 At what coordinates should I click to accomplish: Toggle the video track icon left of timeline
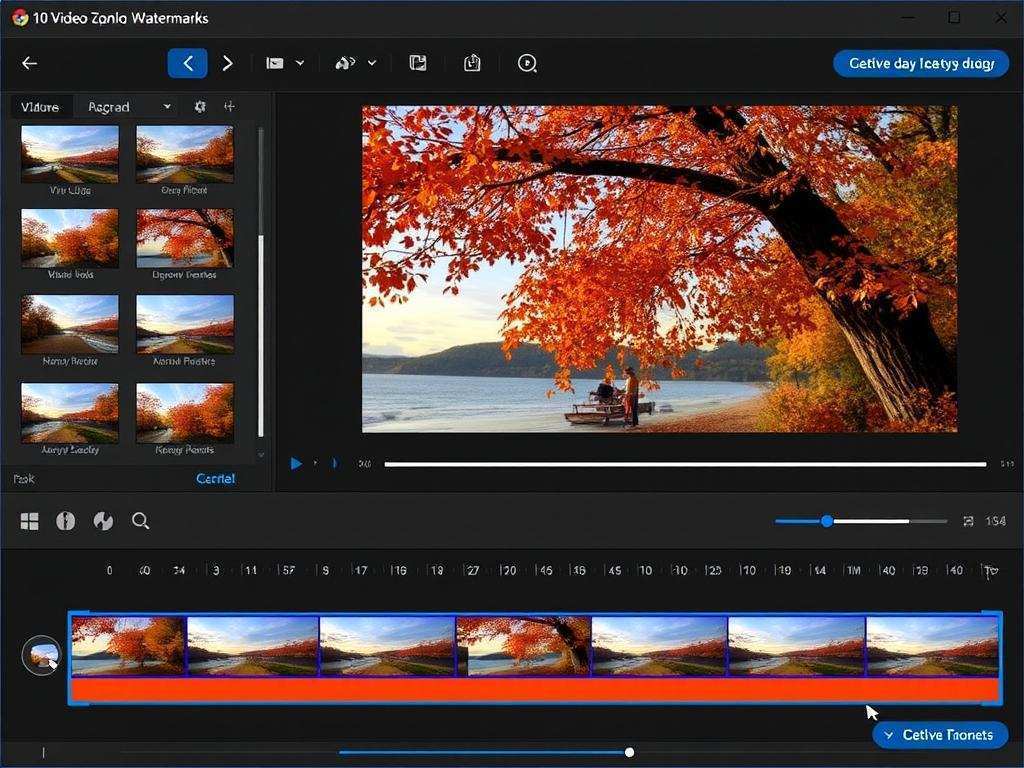42,656
